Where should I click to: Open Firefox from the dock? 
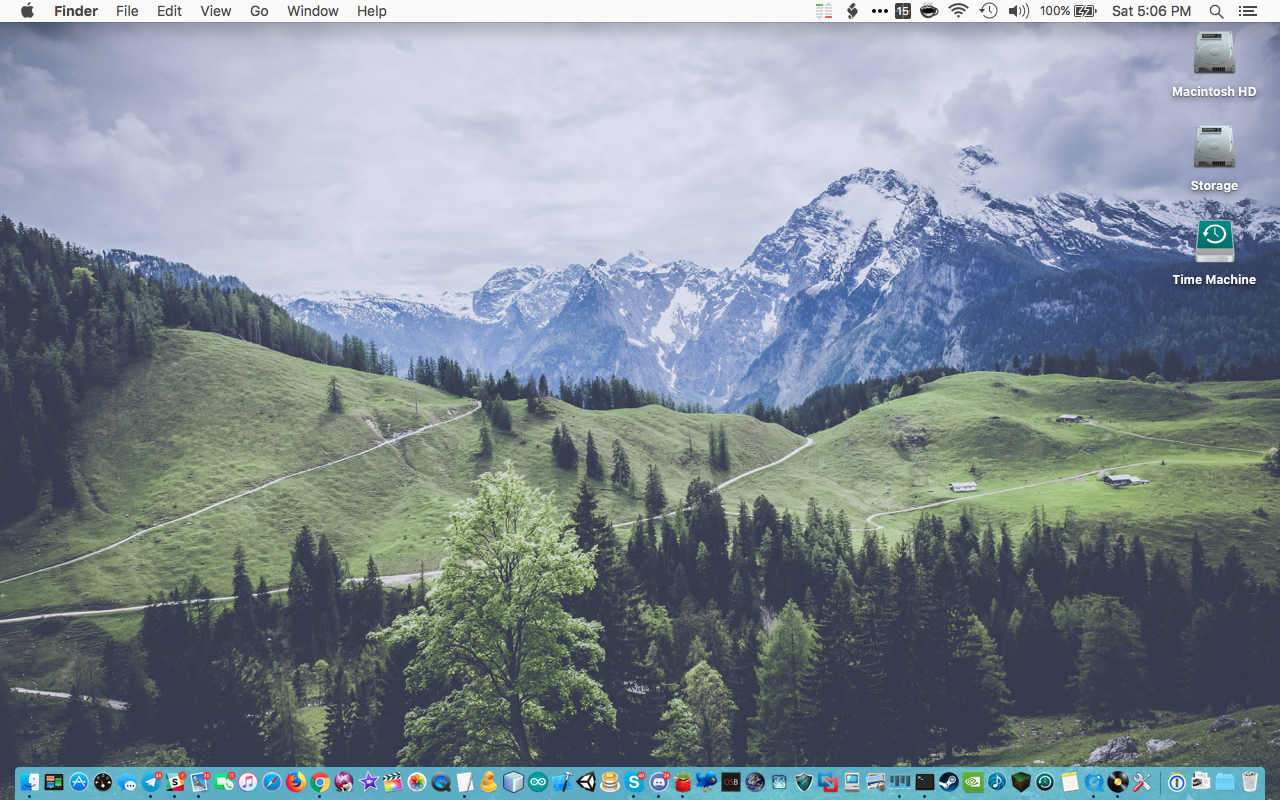(296, 782)
